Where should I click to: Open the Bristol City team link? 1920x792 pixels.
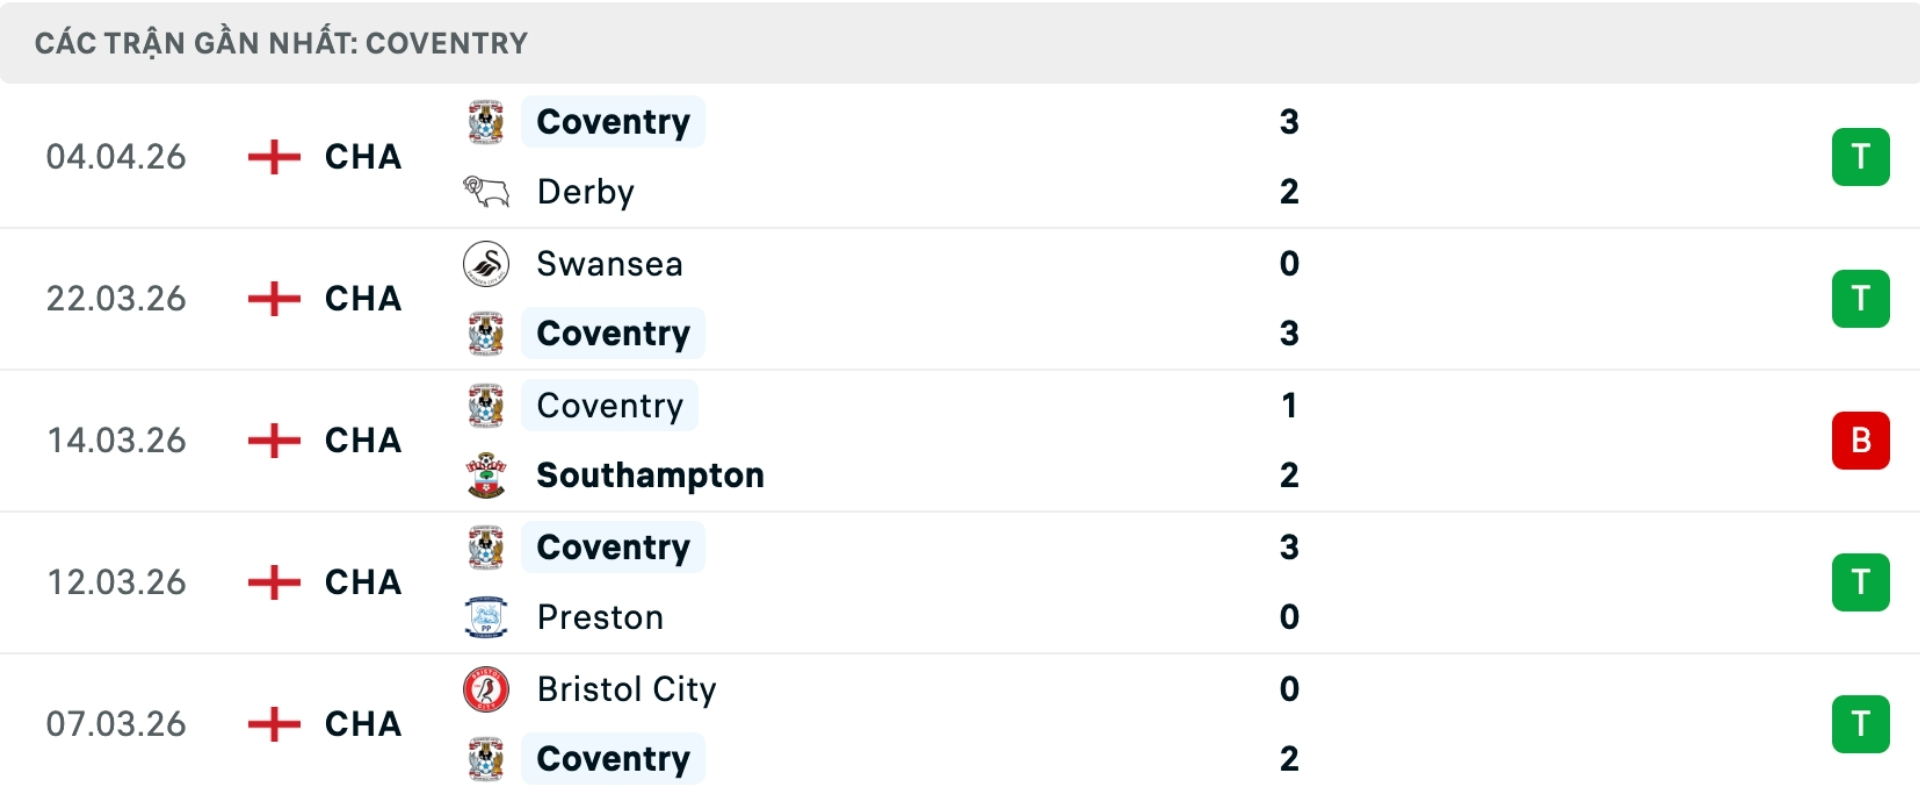[626, 689]
